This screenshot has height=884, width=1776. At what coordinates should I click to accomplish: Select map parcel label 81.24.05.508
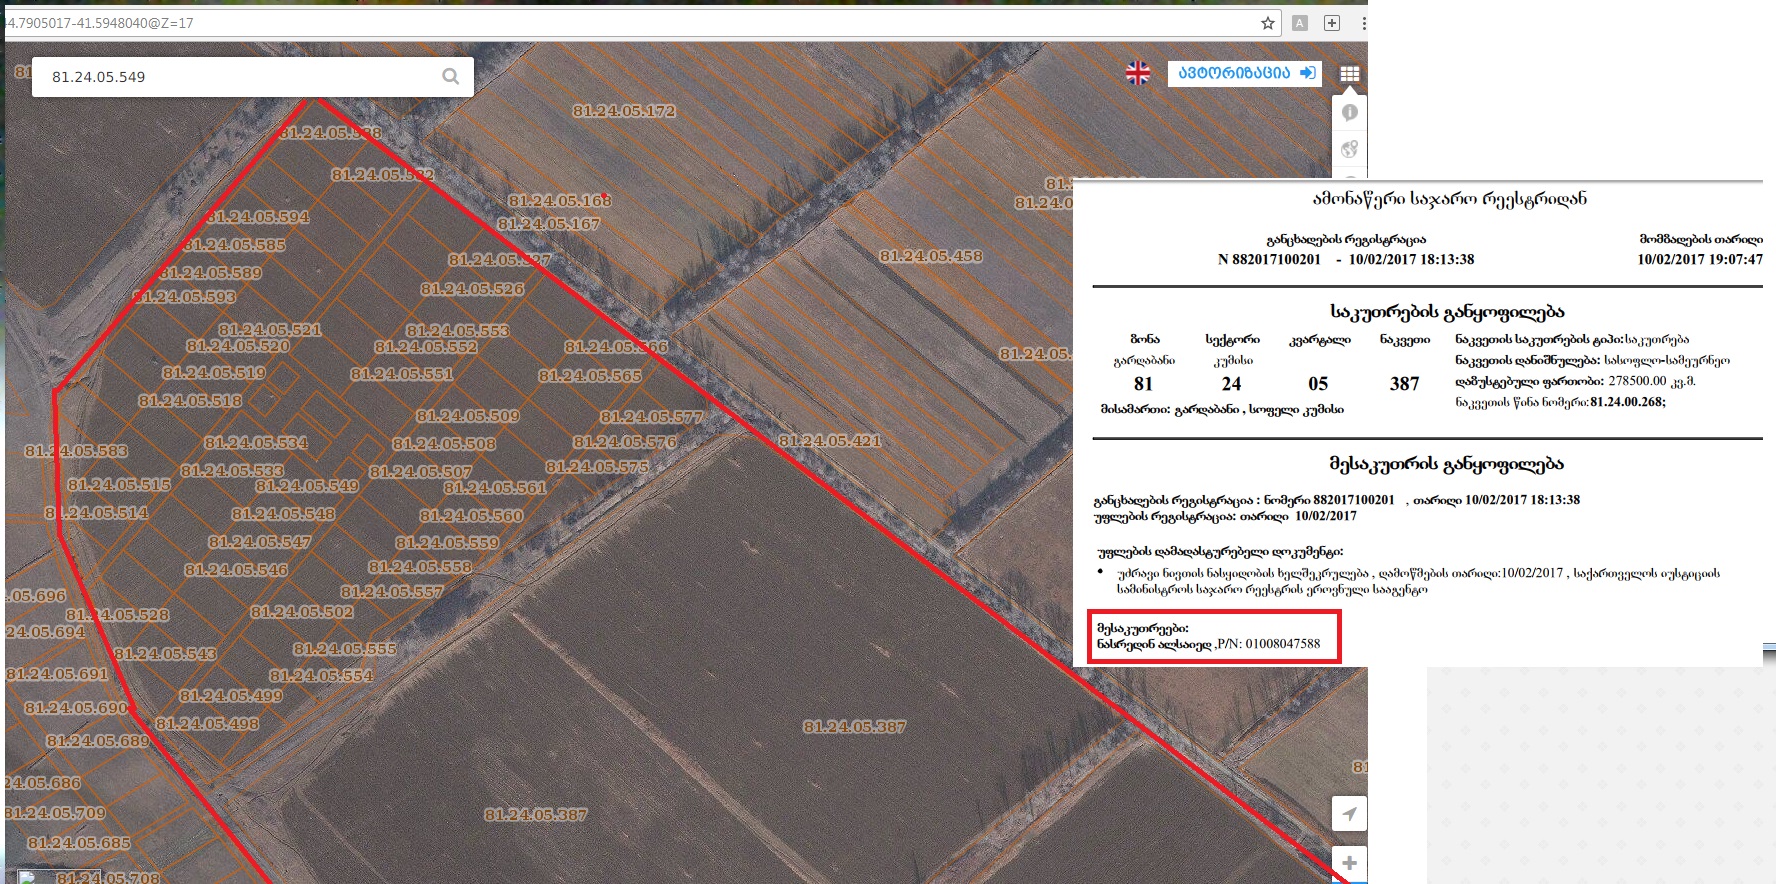444,444
